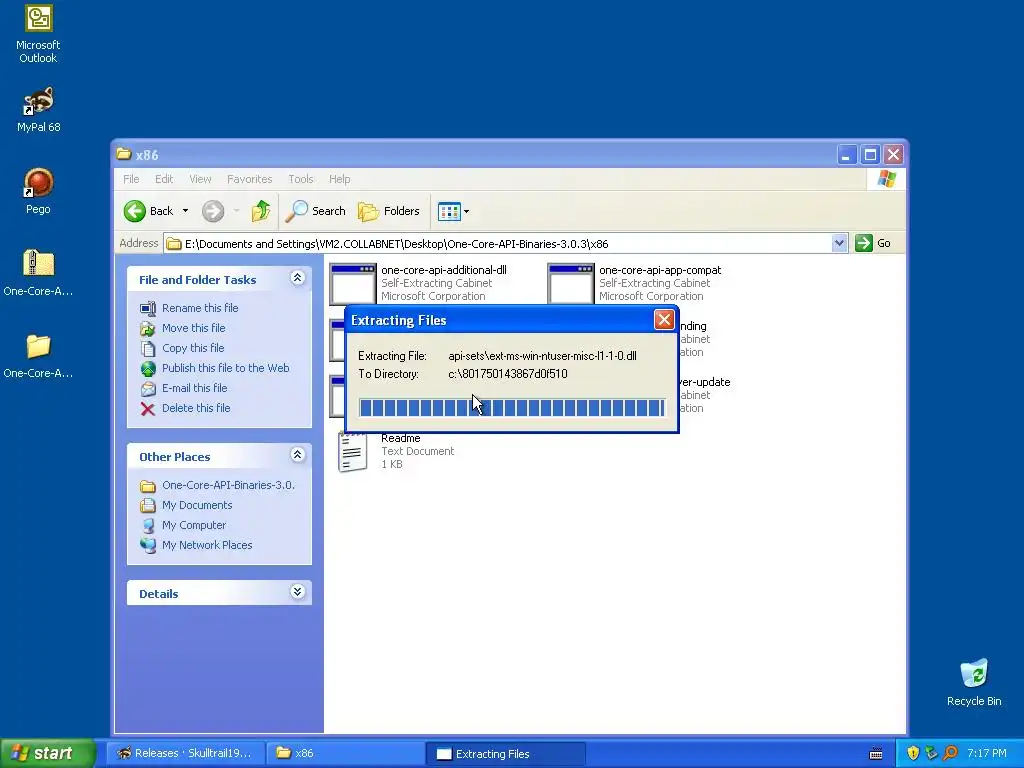Click the 7:17 PM clock
The image size is (1024, 768).
click(987, 754)
